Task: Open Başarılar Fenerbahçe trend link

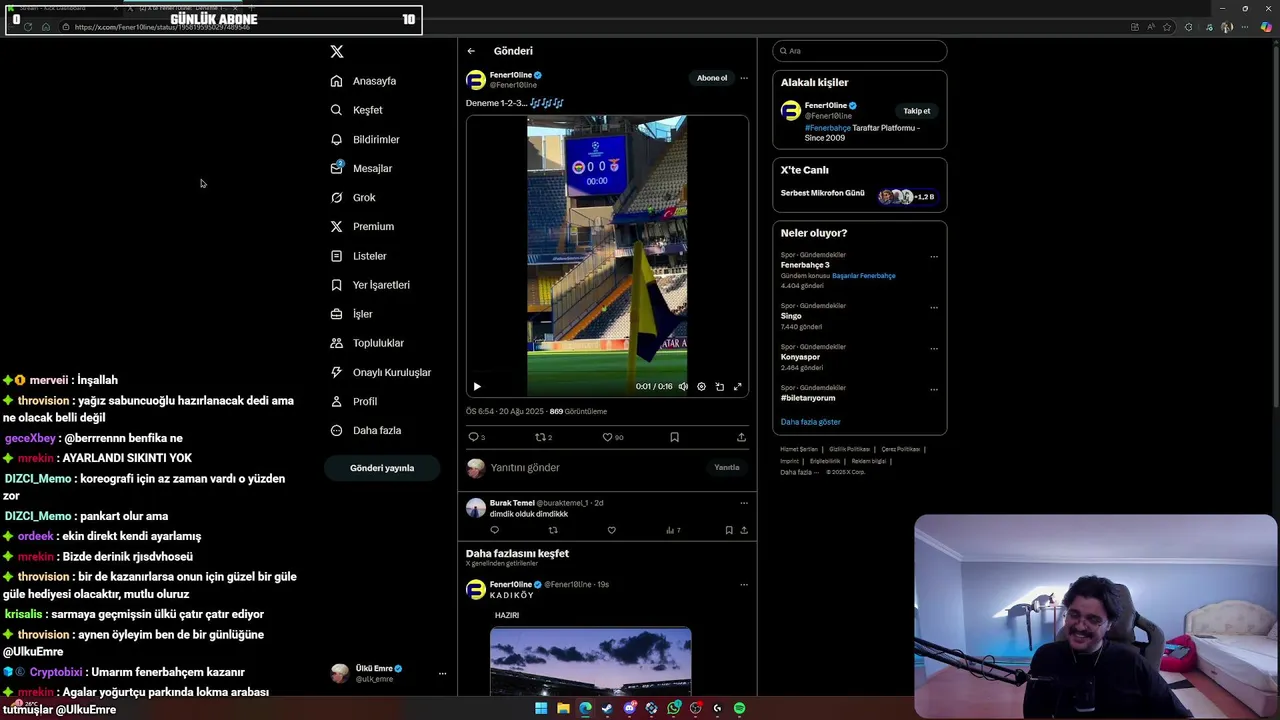Action: point(864,276)
